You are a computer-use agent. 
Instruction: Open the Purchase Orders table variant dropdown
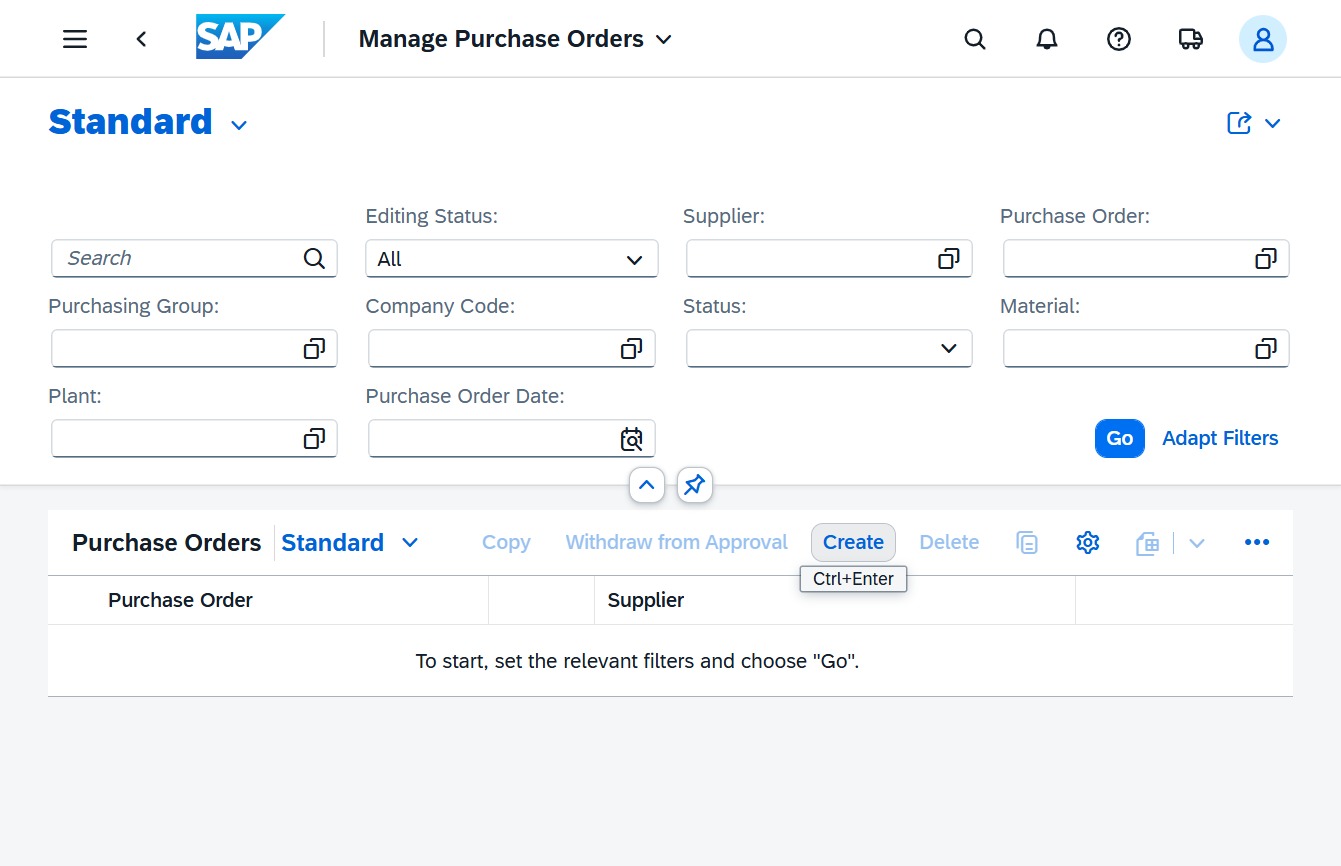(409, 542)
